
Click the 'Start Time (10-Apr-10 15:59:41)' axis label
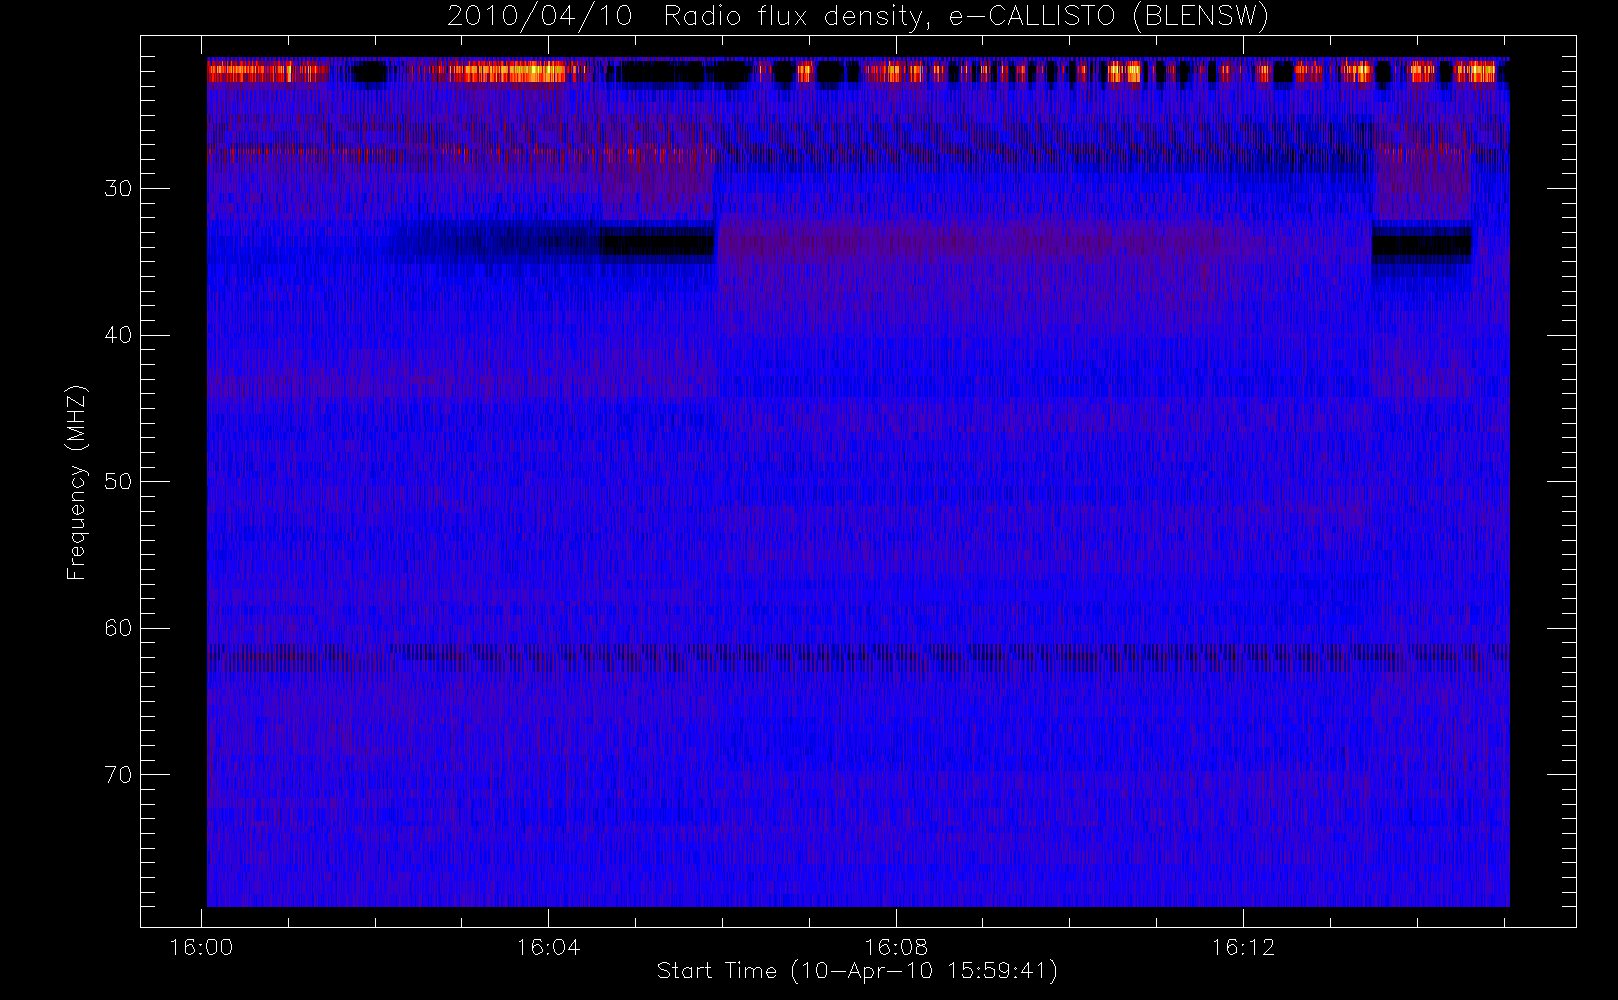click(857, 971)
